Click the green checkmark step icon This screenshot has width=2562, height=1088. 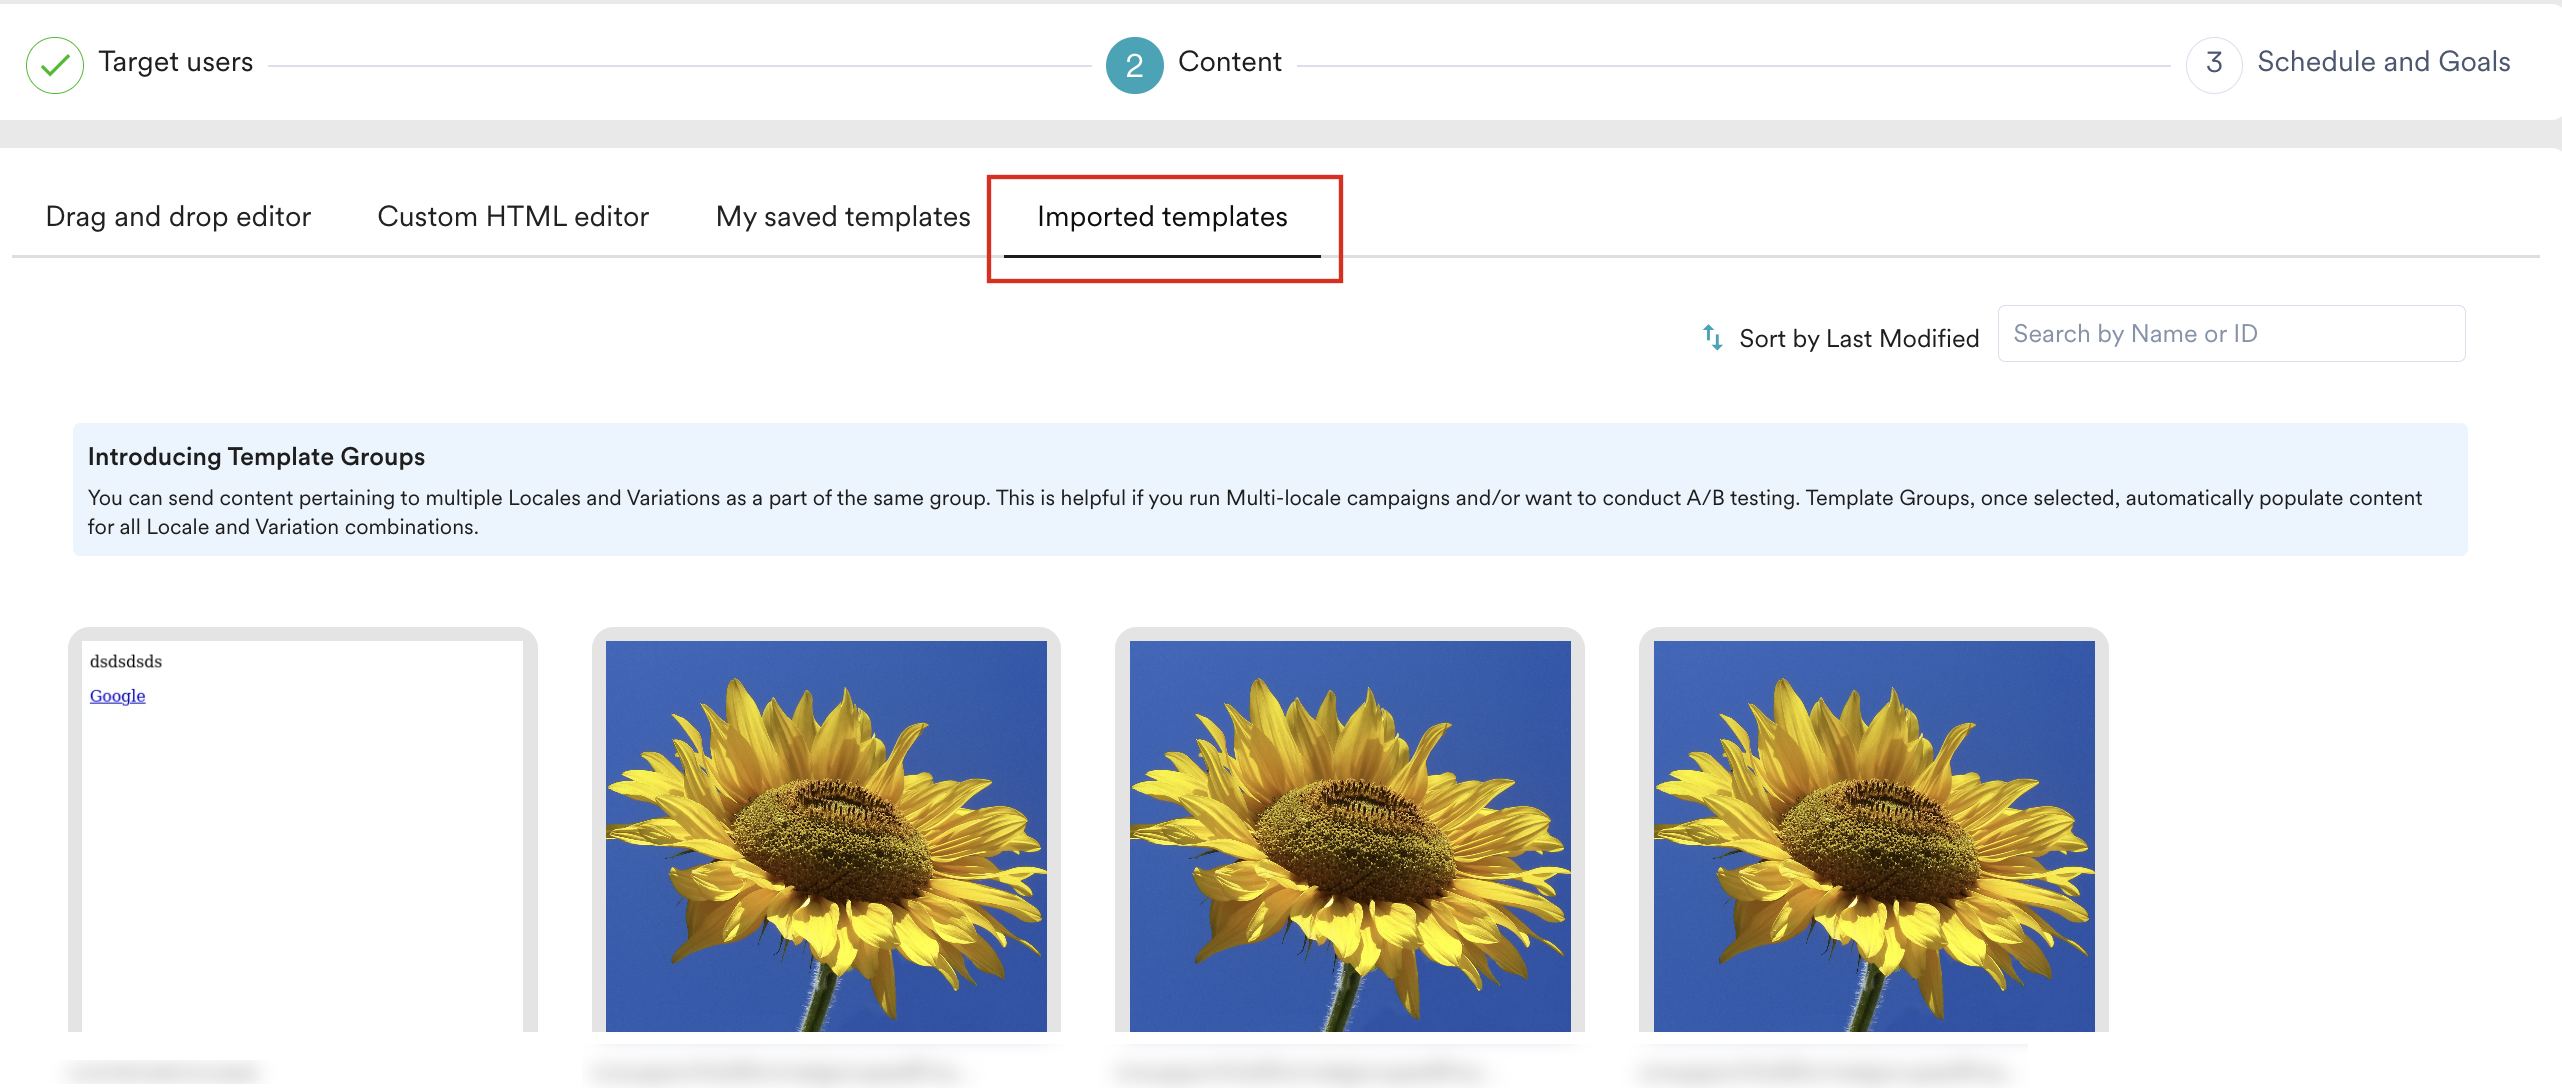click(54, 65)
